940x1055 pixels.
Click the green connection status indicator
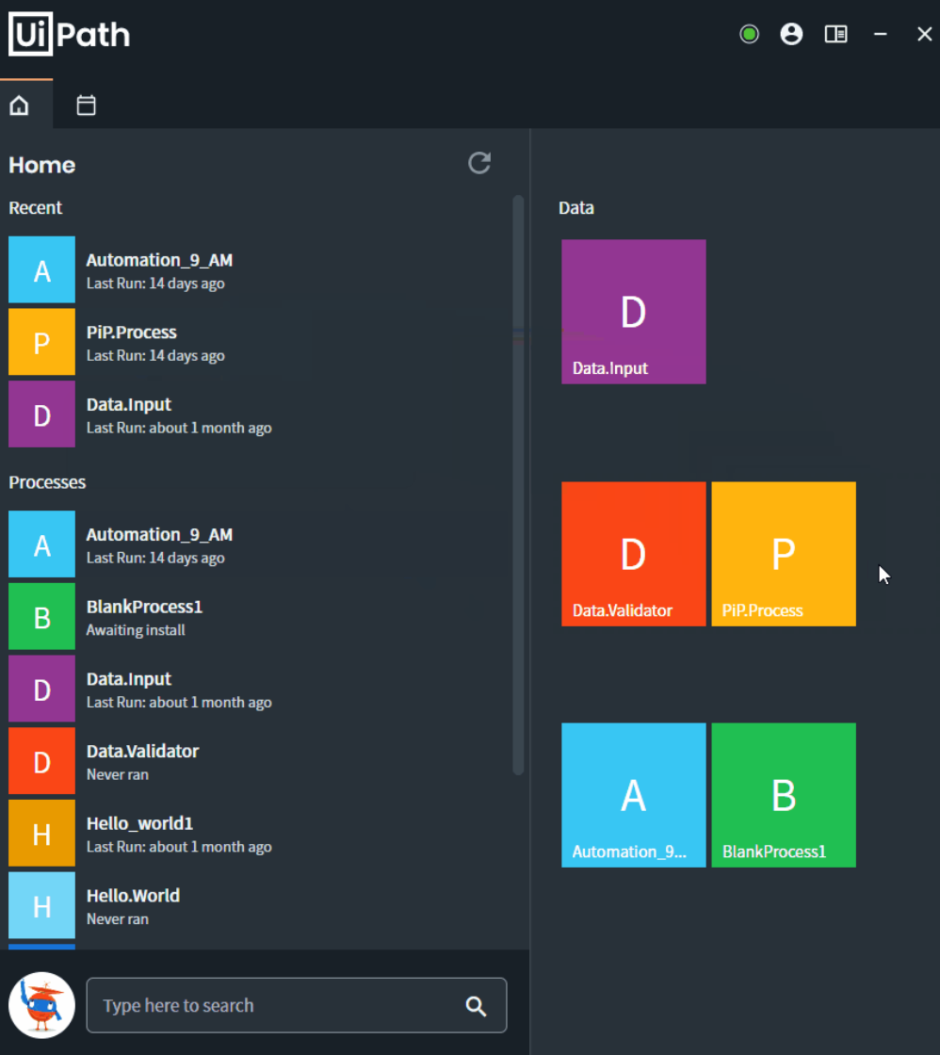(749, 35)
